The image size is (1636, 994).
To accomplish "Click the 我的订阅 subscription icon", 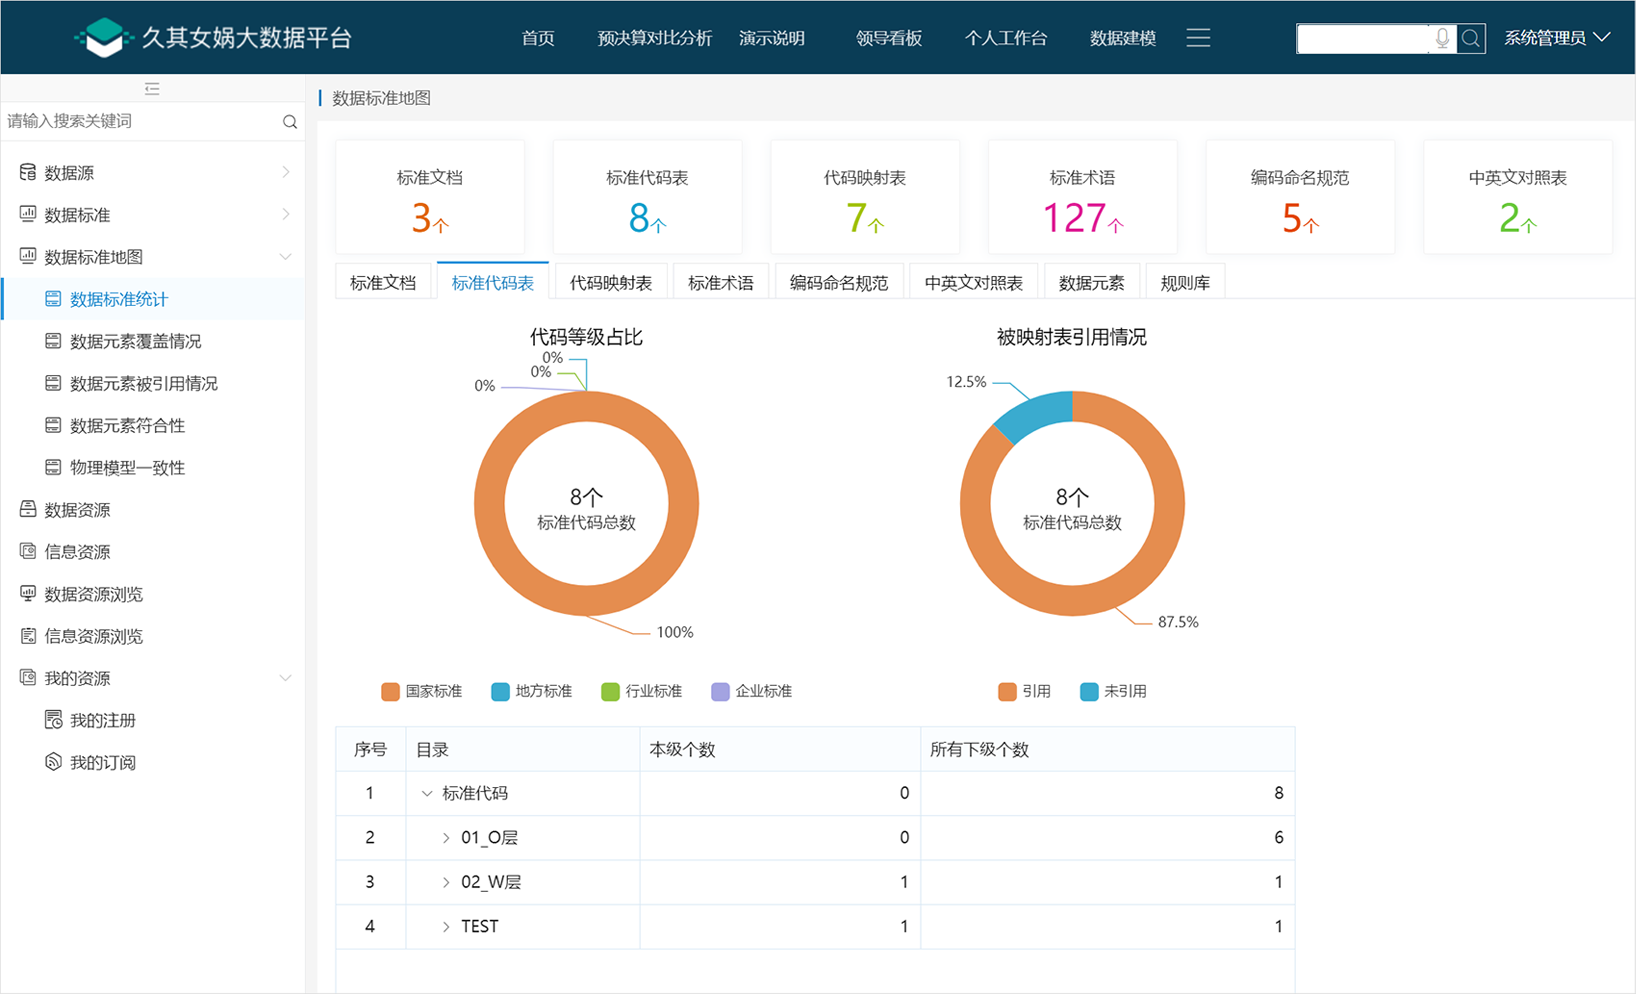I will [54, 762].
